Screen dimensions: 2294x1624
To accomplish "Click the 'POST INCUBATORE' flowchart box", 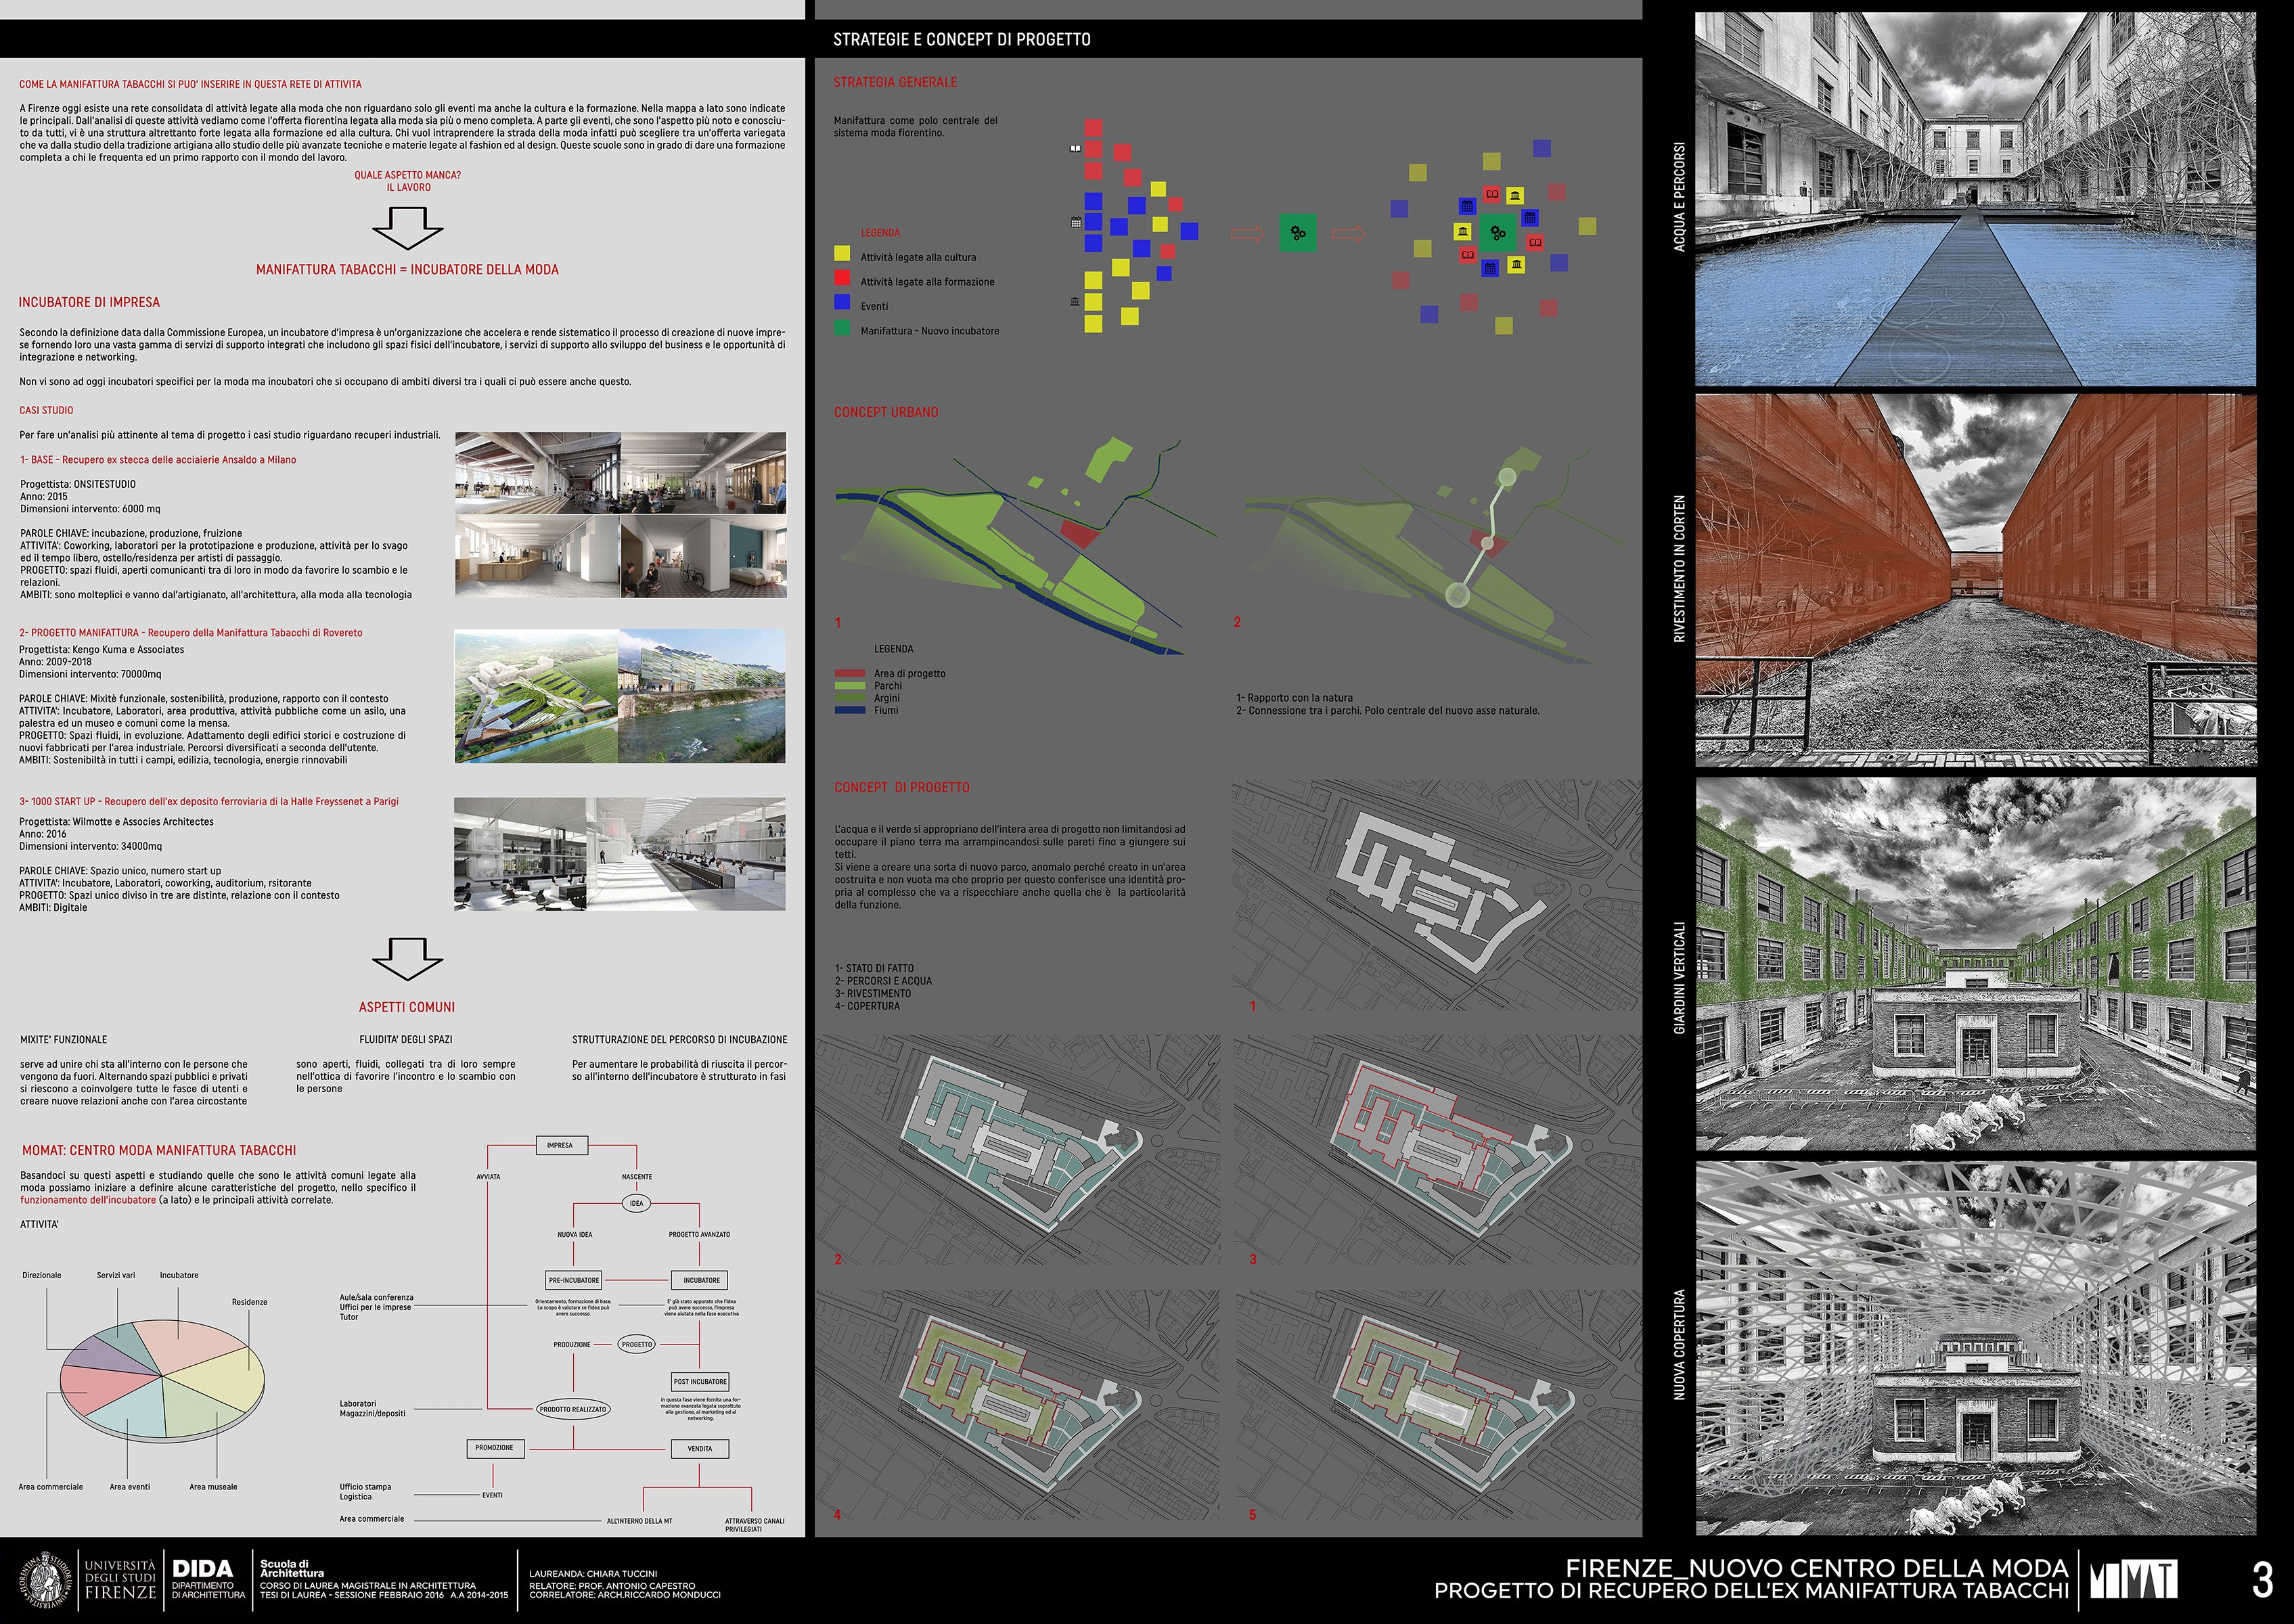I will 700,1381.
